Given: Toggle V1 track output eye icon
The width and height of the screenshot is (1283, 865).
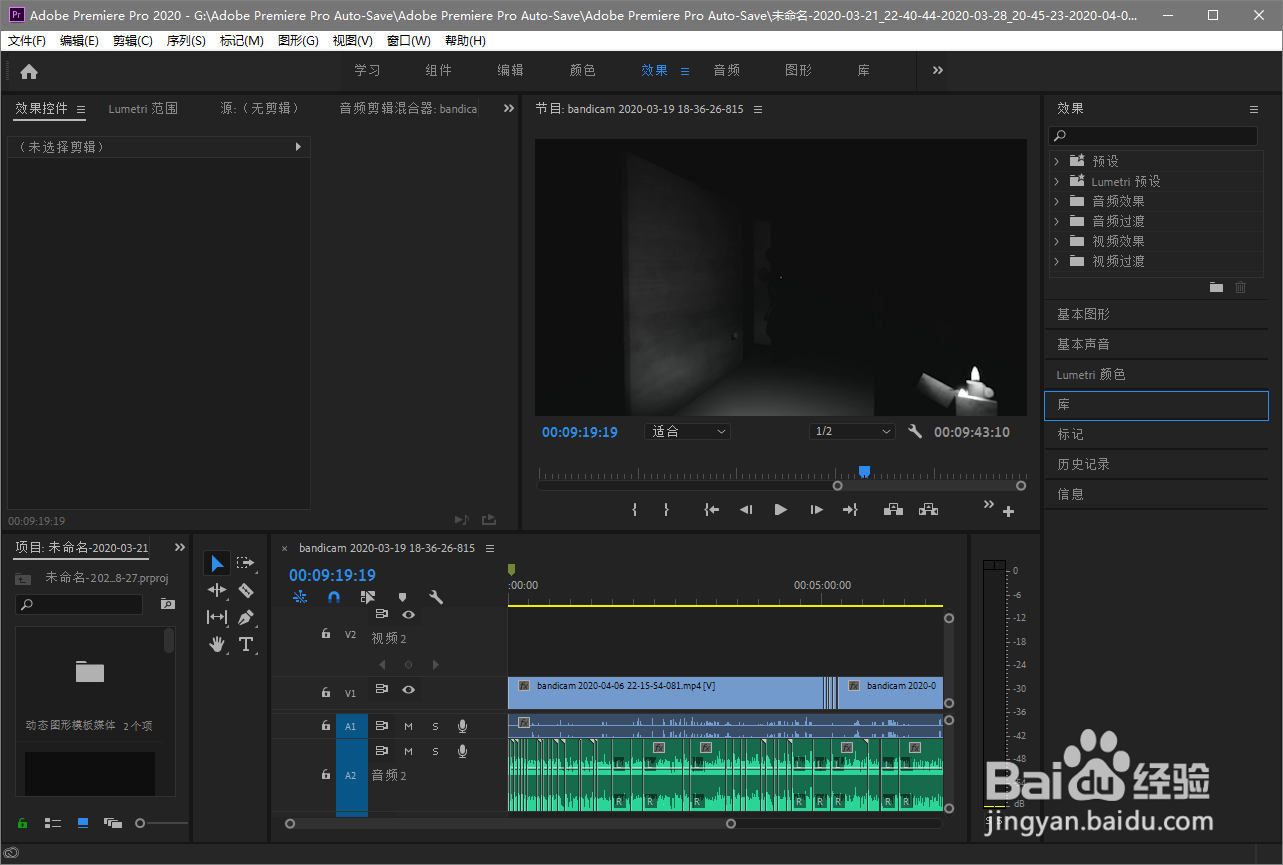Looking at the screenshot, I should pyautogui.click(x=408, y=689).
